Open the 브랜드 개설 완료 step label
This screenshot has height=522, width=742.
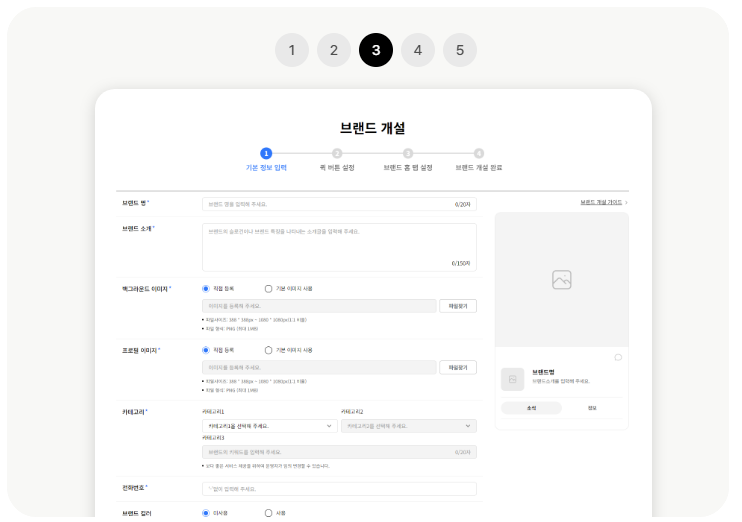[479, 168]
